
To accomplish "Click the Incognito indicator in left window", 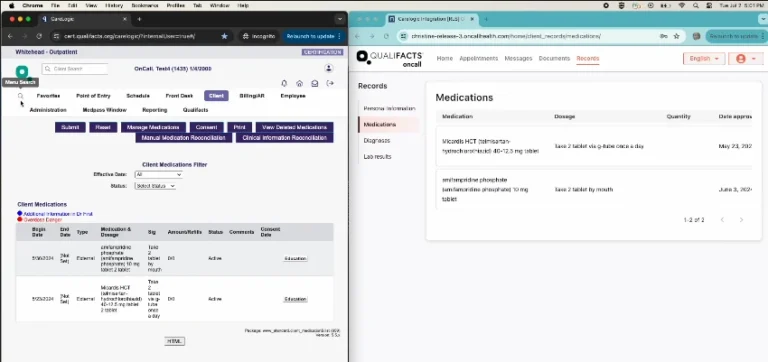I will point(259,36).
